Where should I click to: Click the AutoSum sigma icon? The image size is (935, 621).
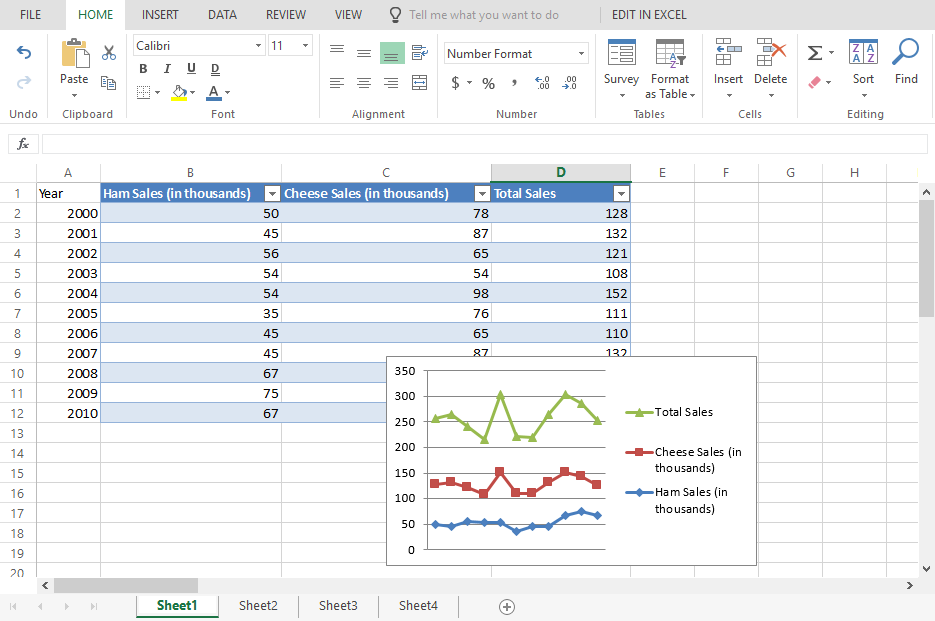[x=815, y=53]
